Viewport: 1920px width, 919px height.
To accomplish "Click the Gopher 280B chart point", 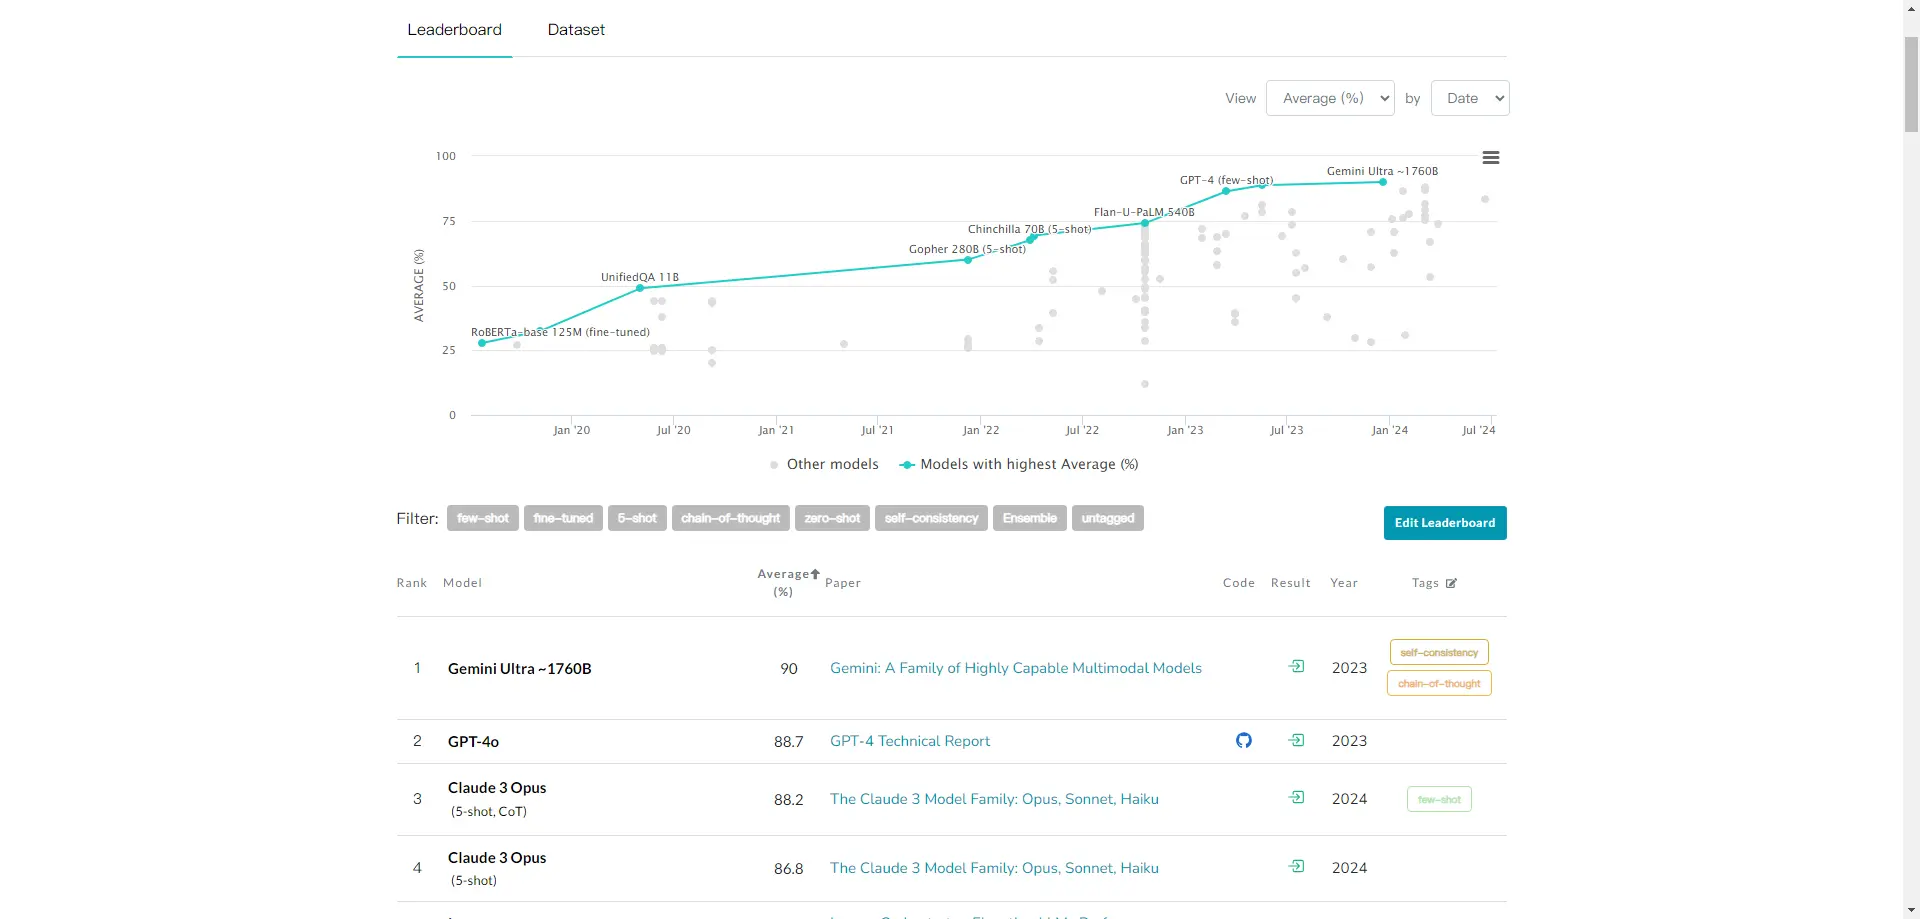I will point(968,260).
